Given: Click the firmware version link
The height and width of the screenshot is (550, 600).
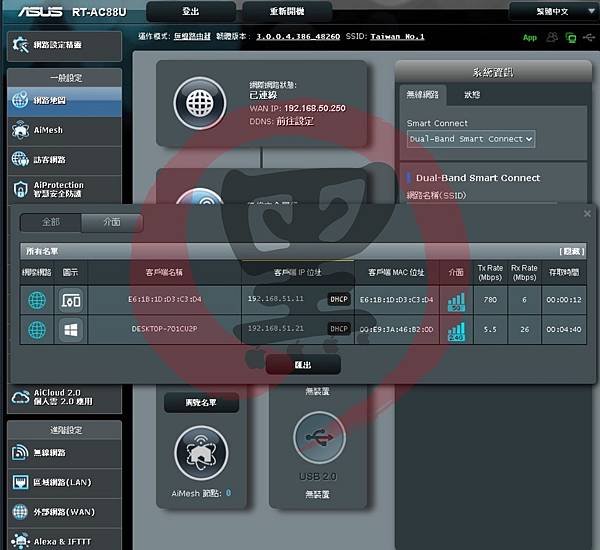Looking at the screenshot, I should [298, 37].
